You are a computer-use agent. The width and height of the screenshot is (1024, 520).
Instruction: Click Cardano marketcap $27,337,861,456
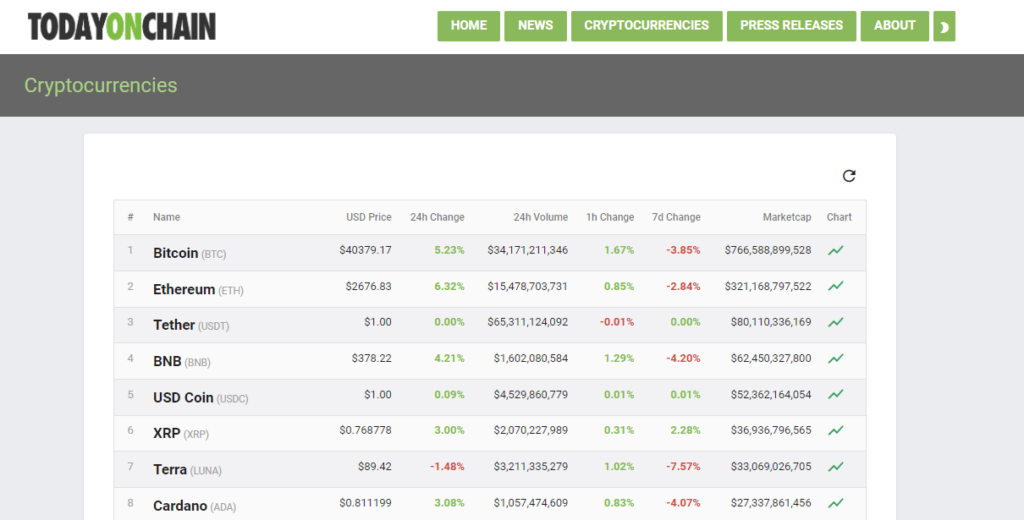[x=771, y=503]
